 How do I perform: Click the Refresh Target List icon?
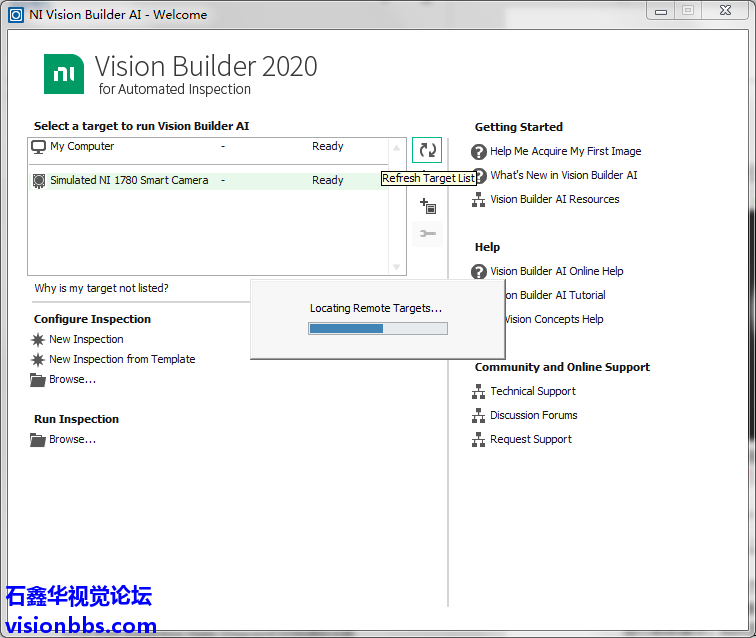click(427, 150)
